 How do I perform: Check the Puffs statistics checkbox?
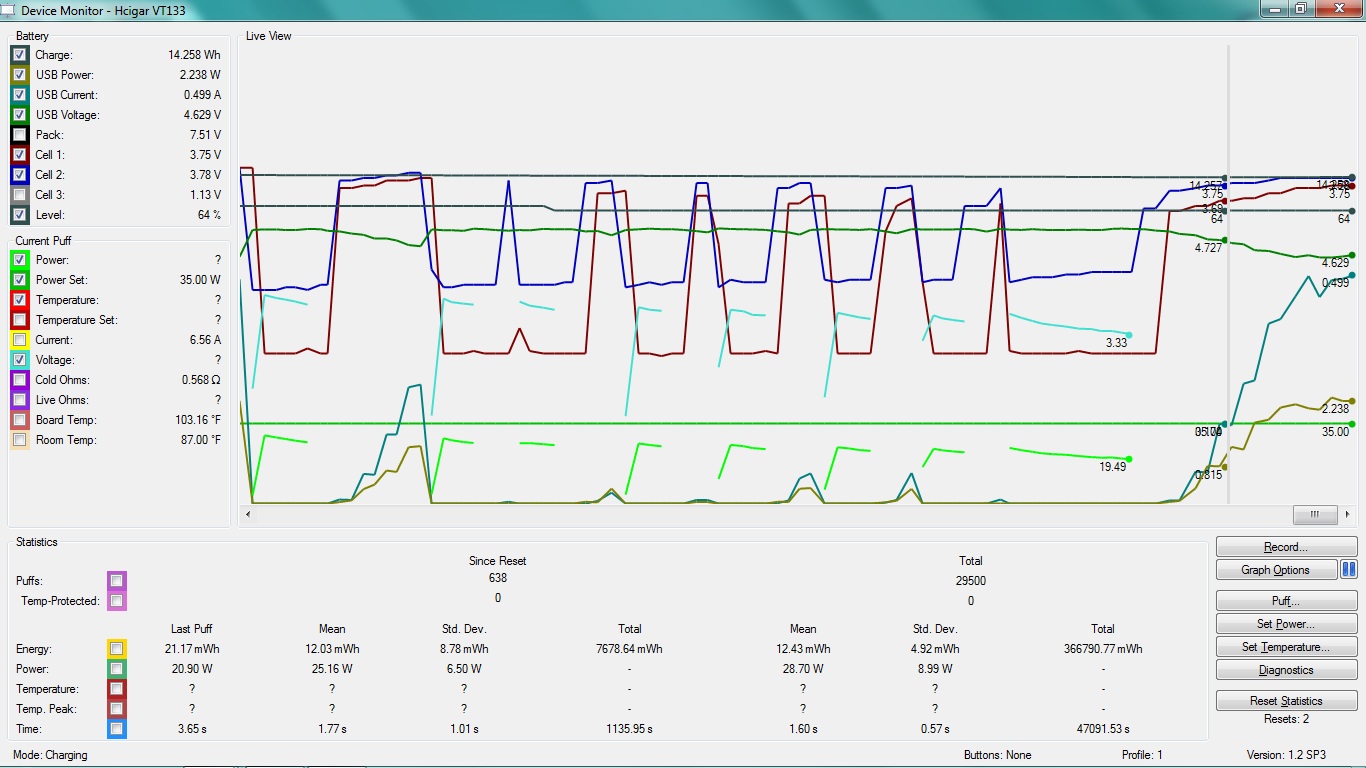[x=117, y=580]
